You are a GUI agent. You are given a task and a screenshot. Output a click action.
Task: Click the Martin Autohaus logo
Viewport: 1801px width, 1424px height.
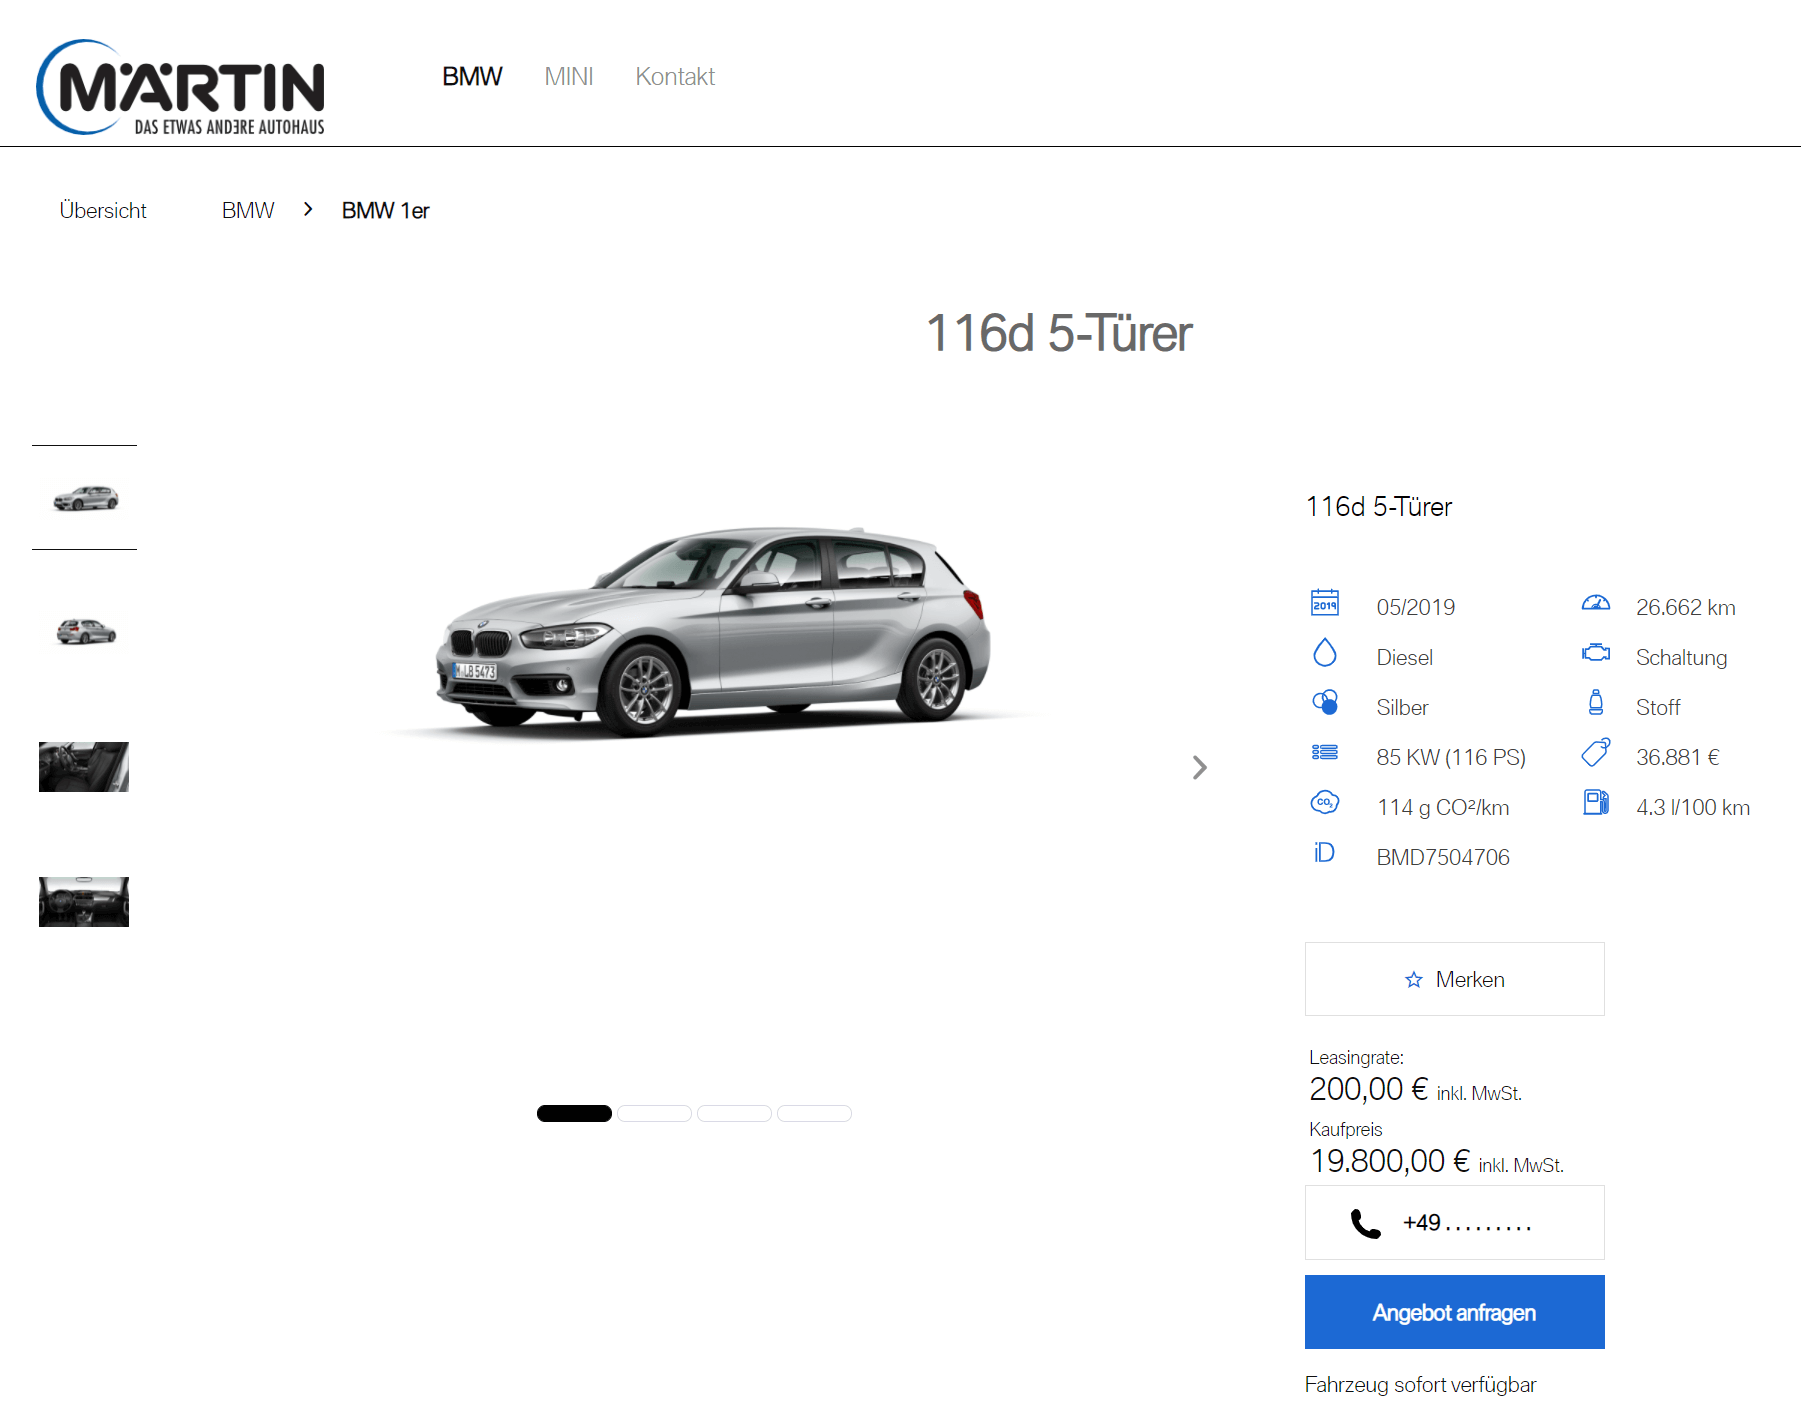[181, 87]
